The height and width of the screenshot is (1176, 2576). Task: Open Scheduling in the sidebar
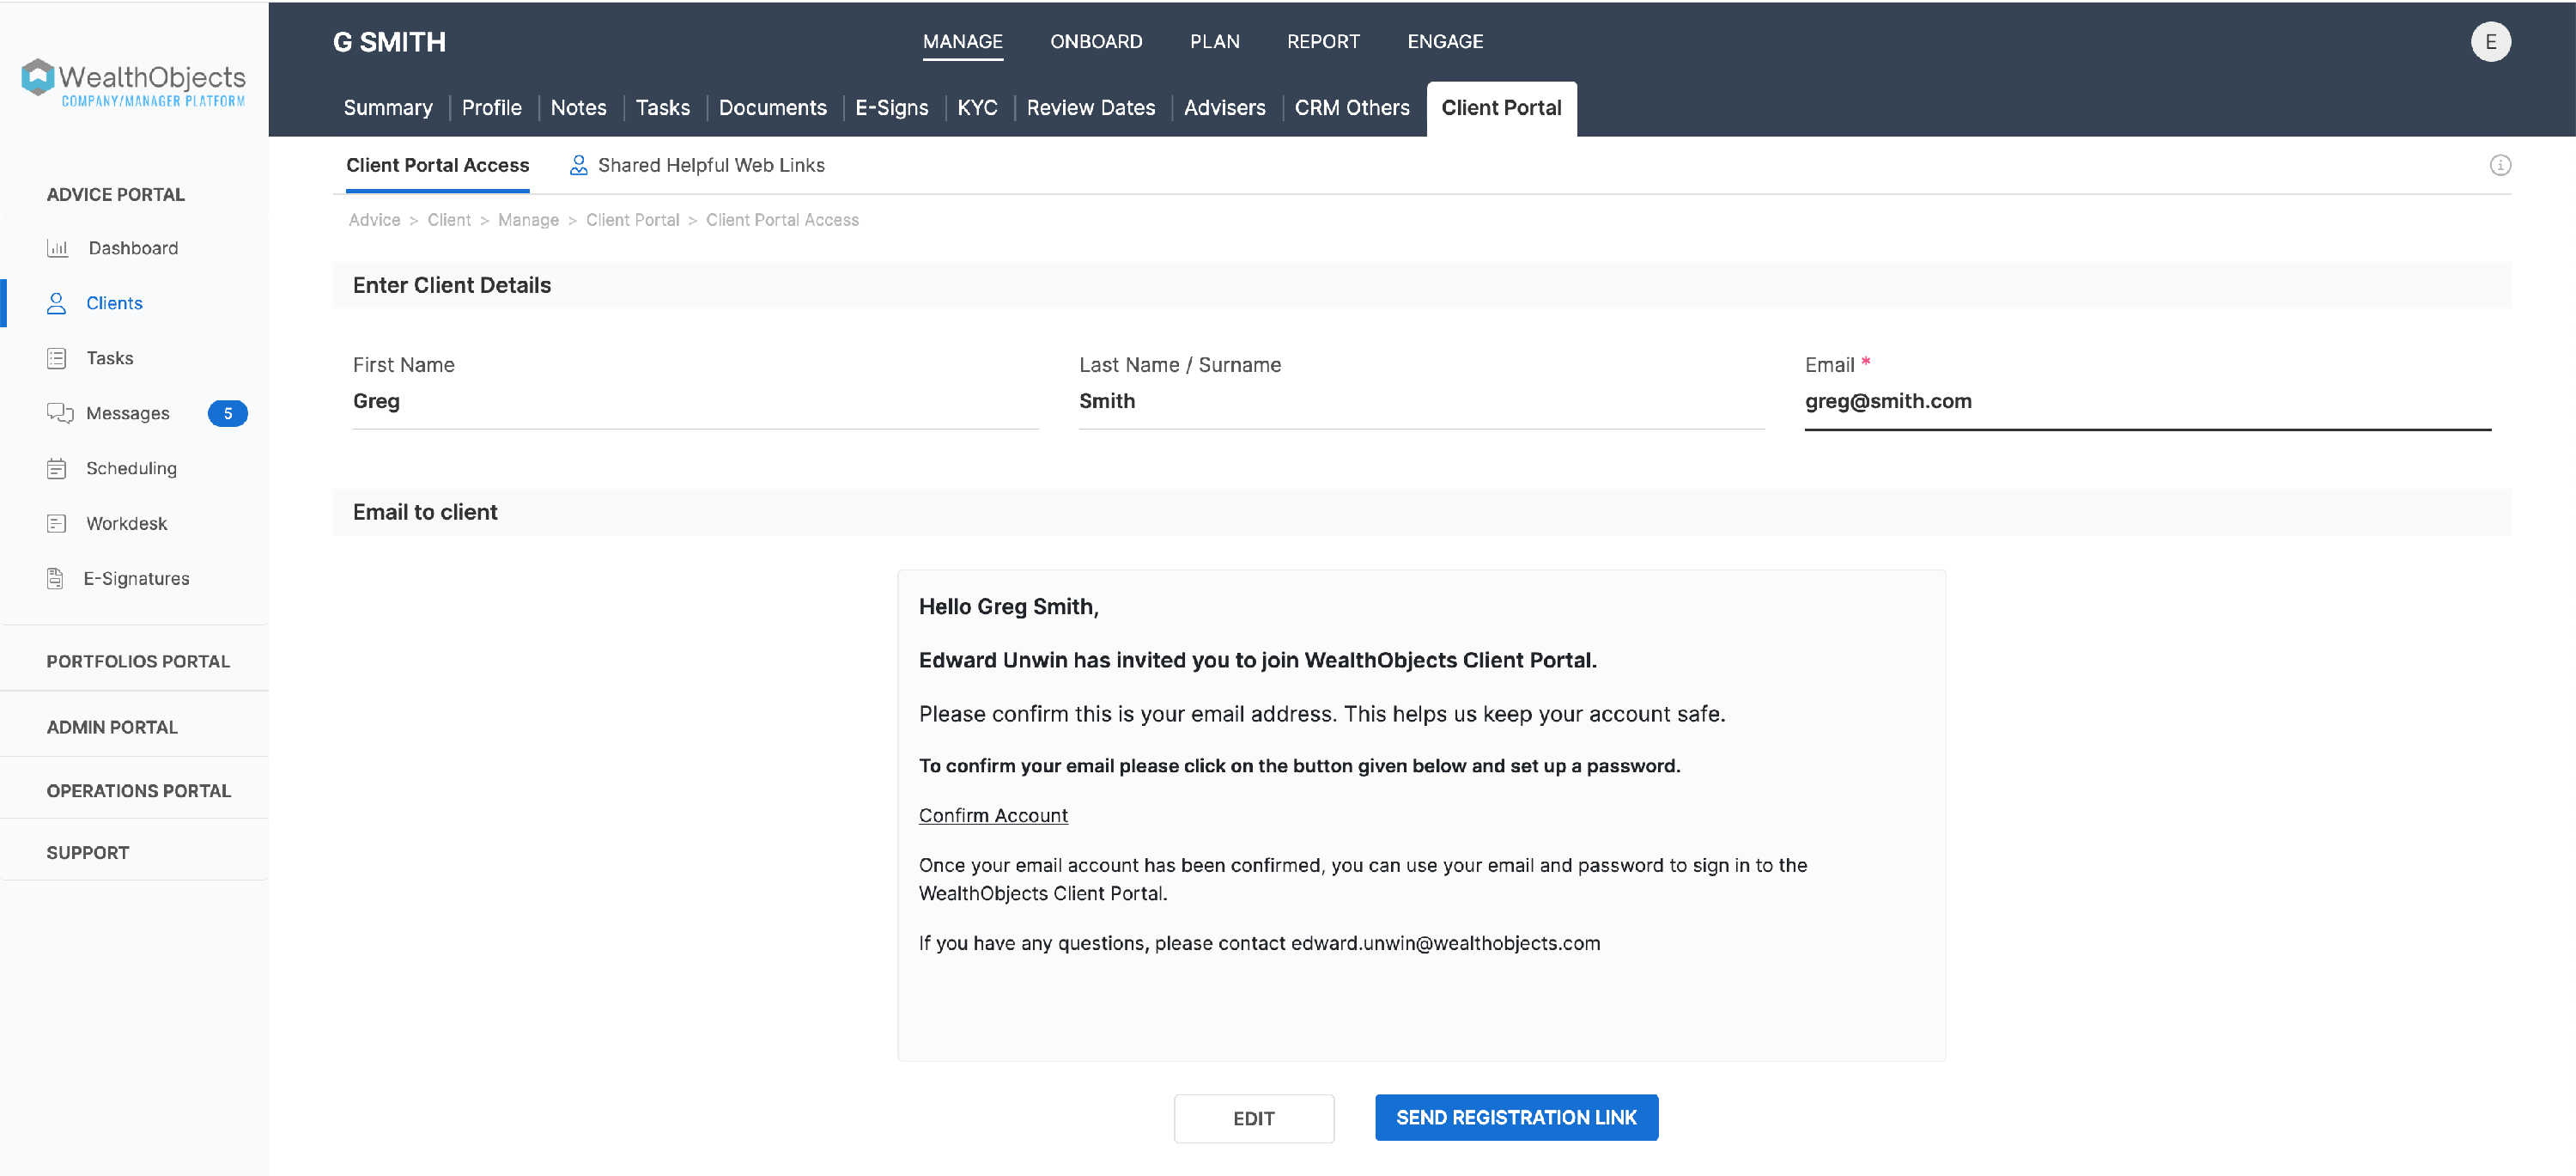[x=131, y=468]
